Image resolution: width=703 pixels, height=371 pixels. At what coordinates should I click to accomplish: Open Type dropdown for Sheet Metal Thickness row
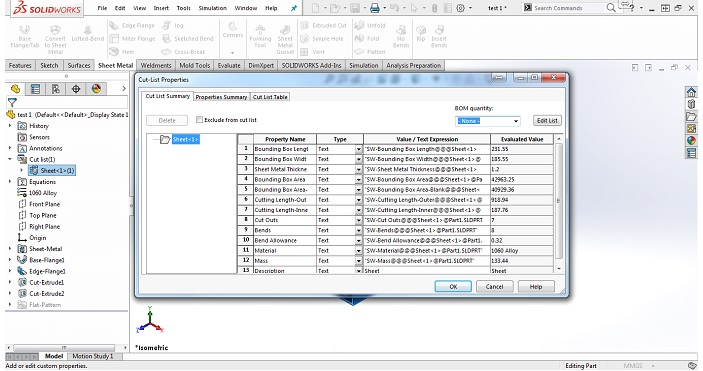pyautogui.click(x=358, y=170)
